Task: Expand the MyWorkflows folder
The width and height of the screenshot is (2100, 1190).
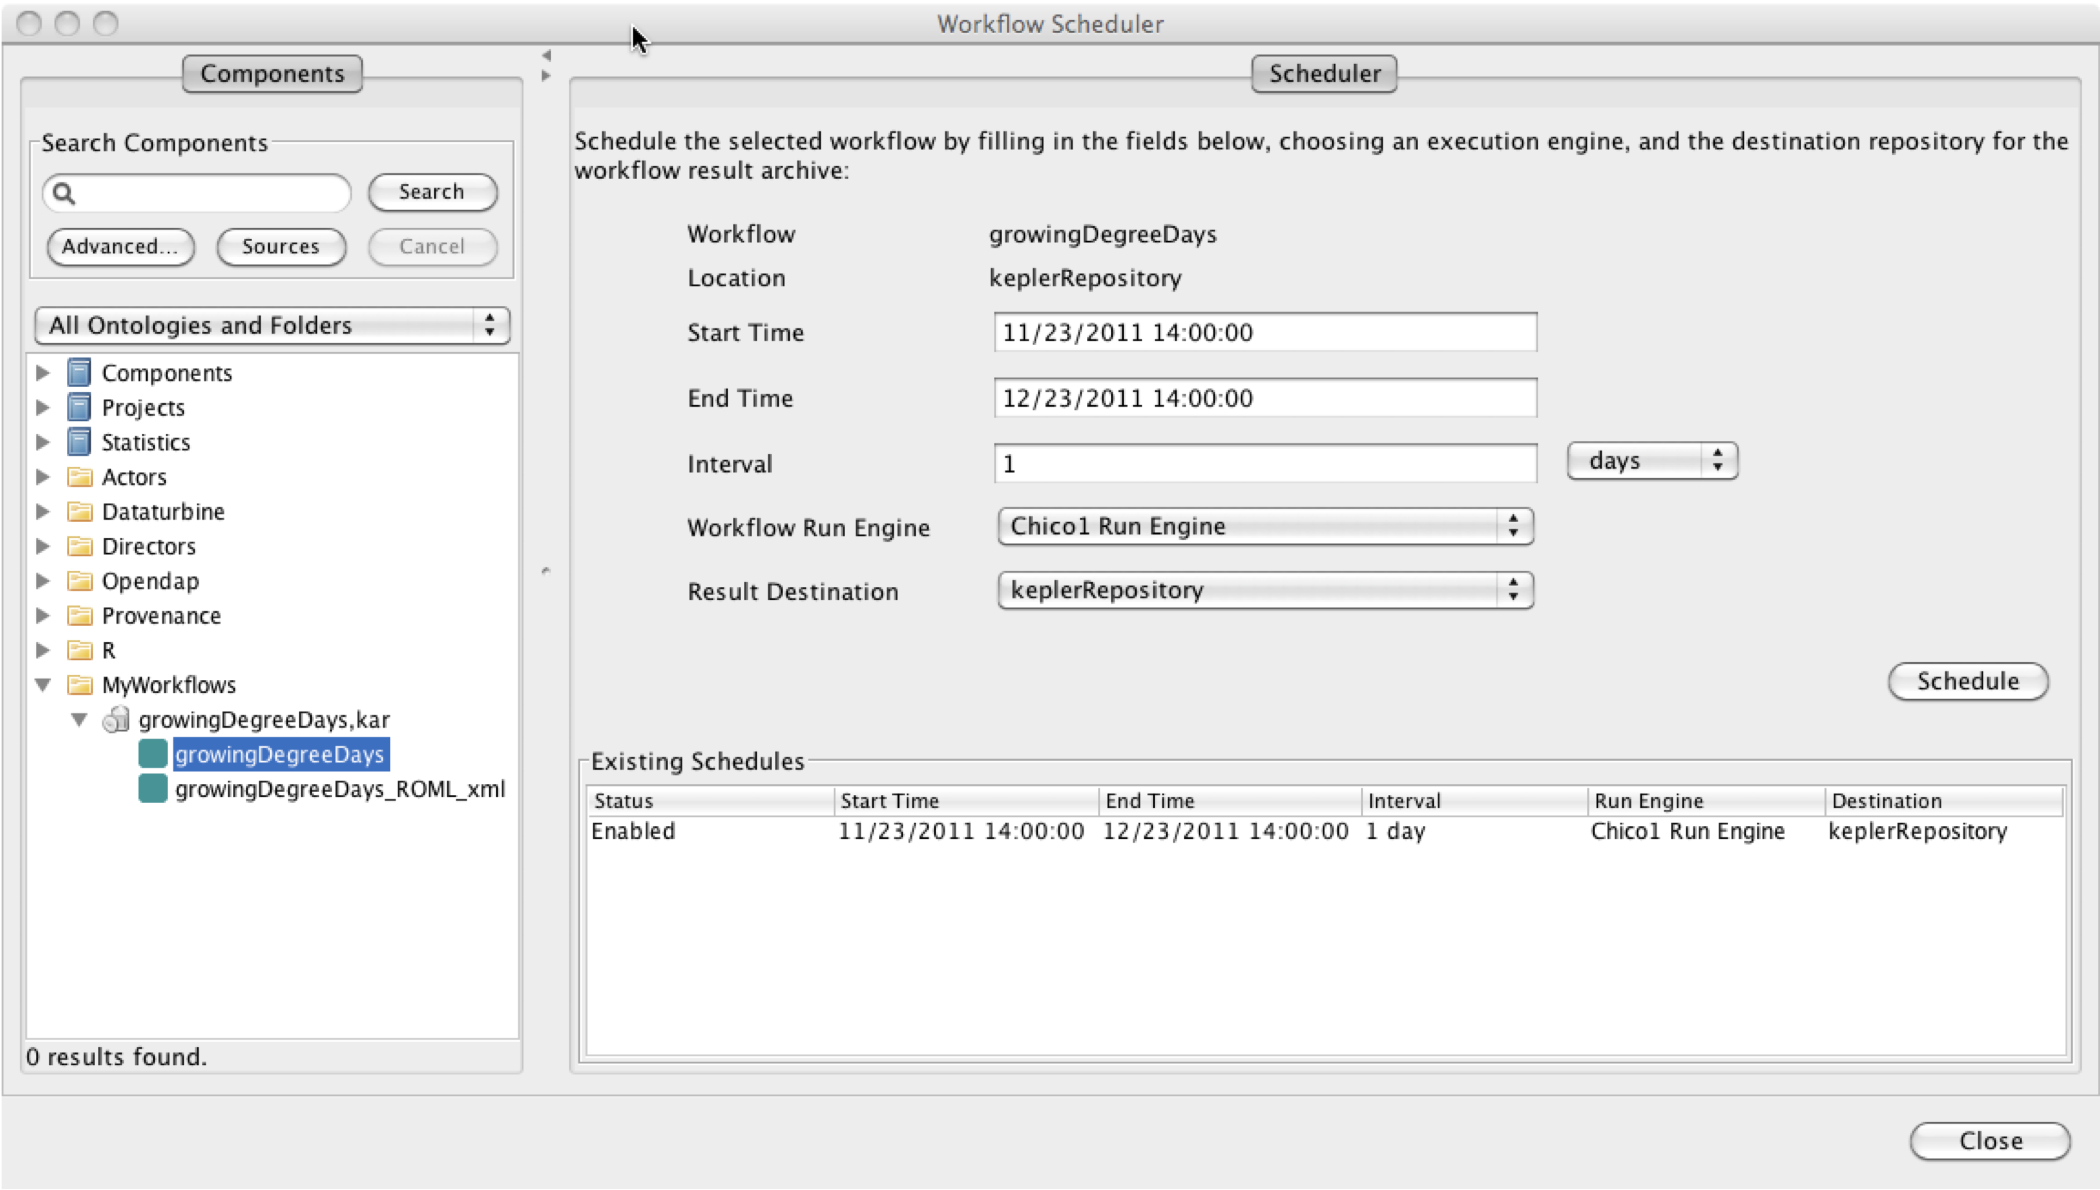Action: 43,685
